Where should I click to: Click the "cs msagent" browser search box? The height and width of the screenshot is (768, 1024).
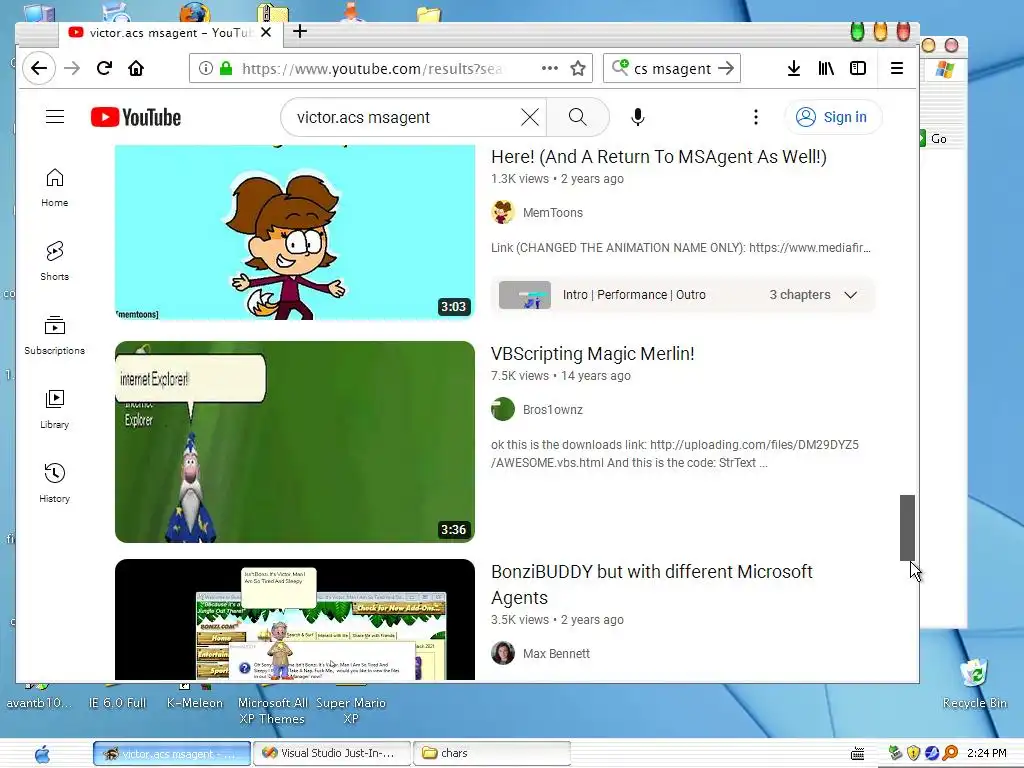[672, 69]
